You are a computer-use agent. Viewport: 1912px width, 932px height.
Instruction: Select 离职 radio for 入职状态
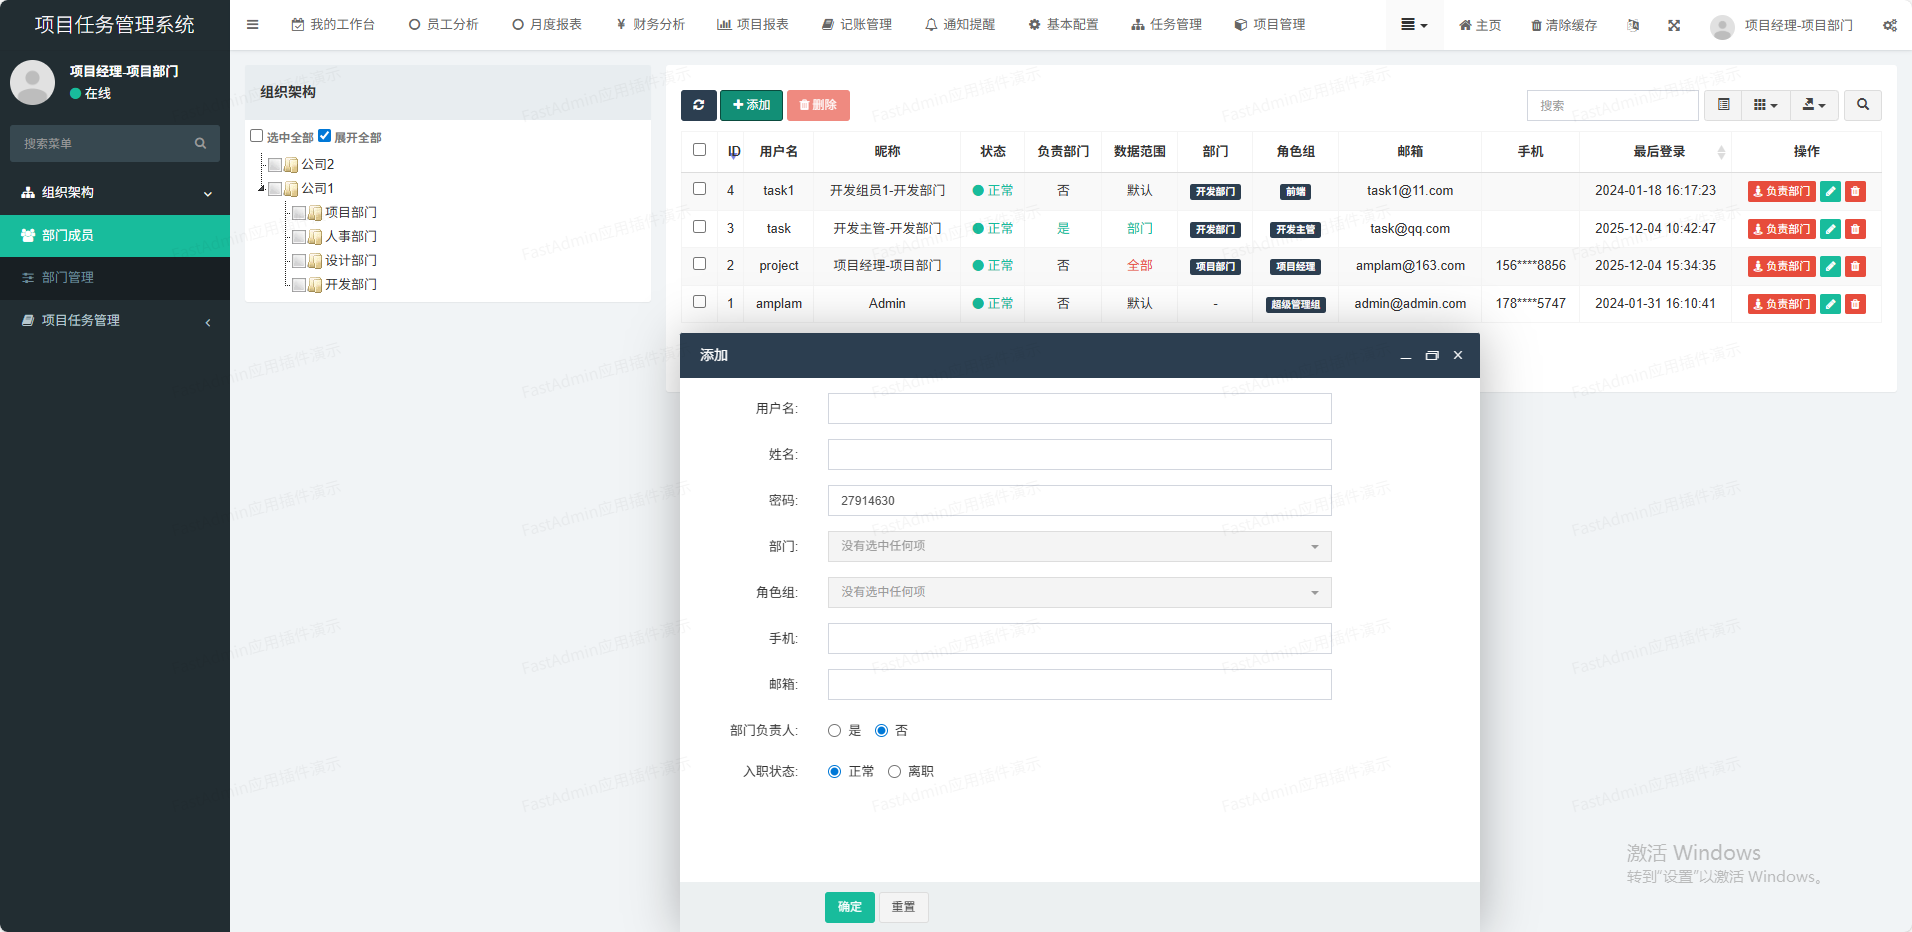point(894,772)
